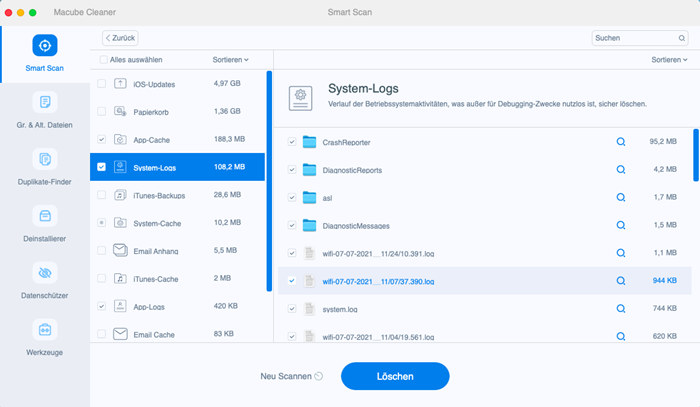
Task: Reveal CrashReporter with its magnifier icon
Action: coord(621,142)
